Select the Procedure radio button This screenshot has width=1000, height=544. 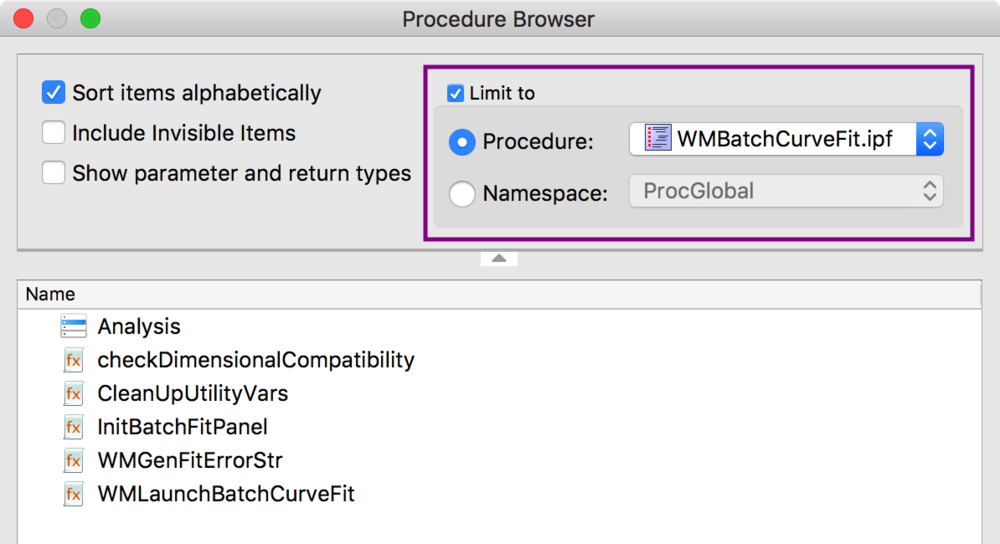tap(462, 142)
